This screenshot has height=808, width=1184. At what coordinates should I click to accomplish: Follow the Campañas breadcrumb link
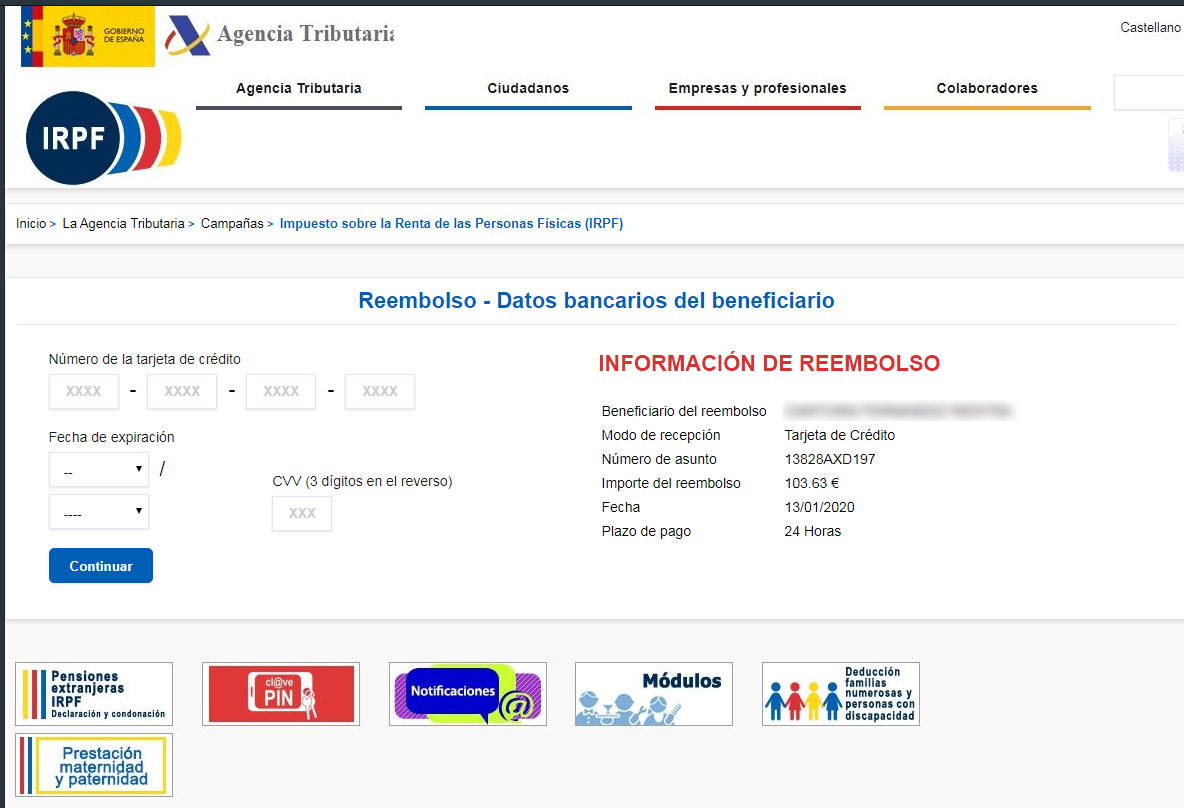[232, 224]
